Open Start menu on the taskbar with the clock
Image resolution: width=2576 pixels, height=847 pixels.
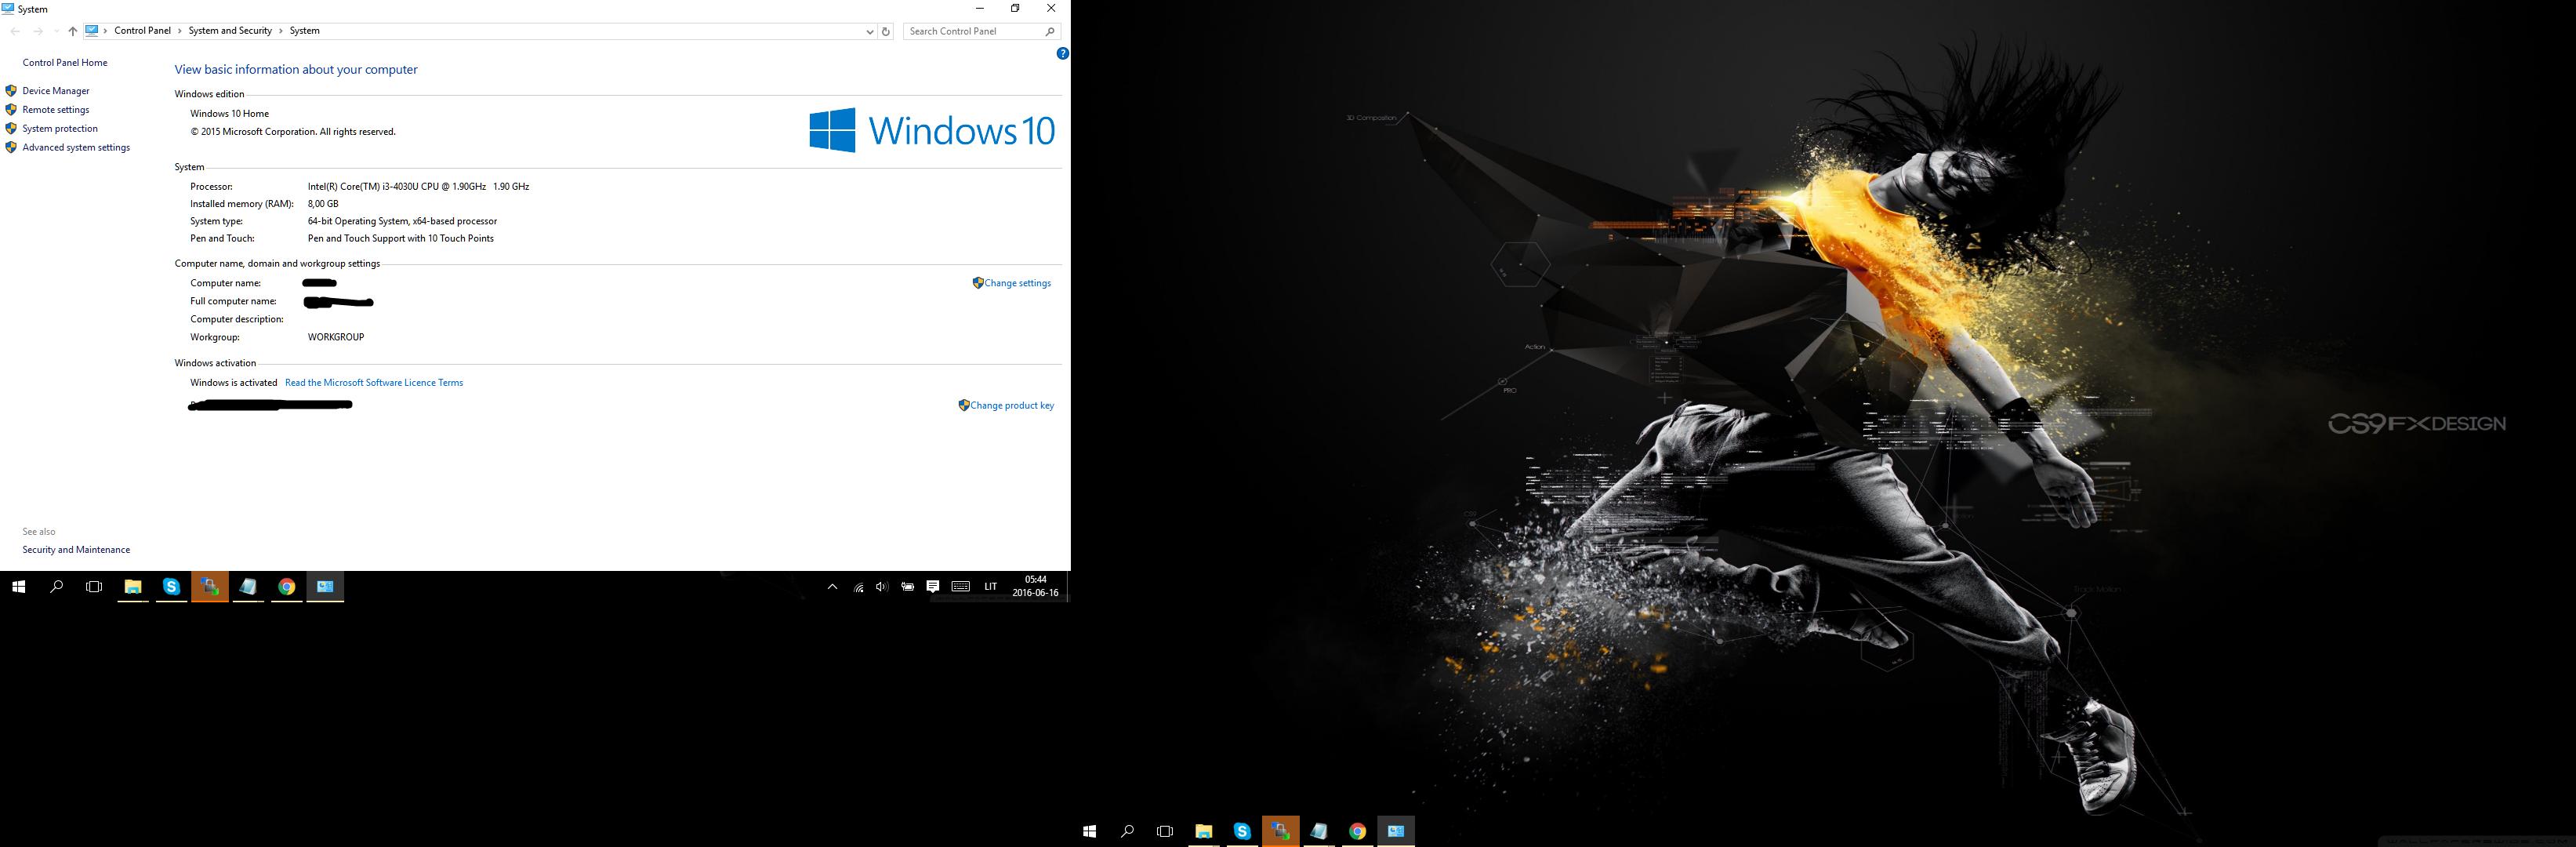point(18,587)
